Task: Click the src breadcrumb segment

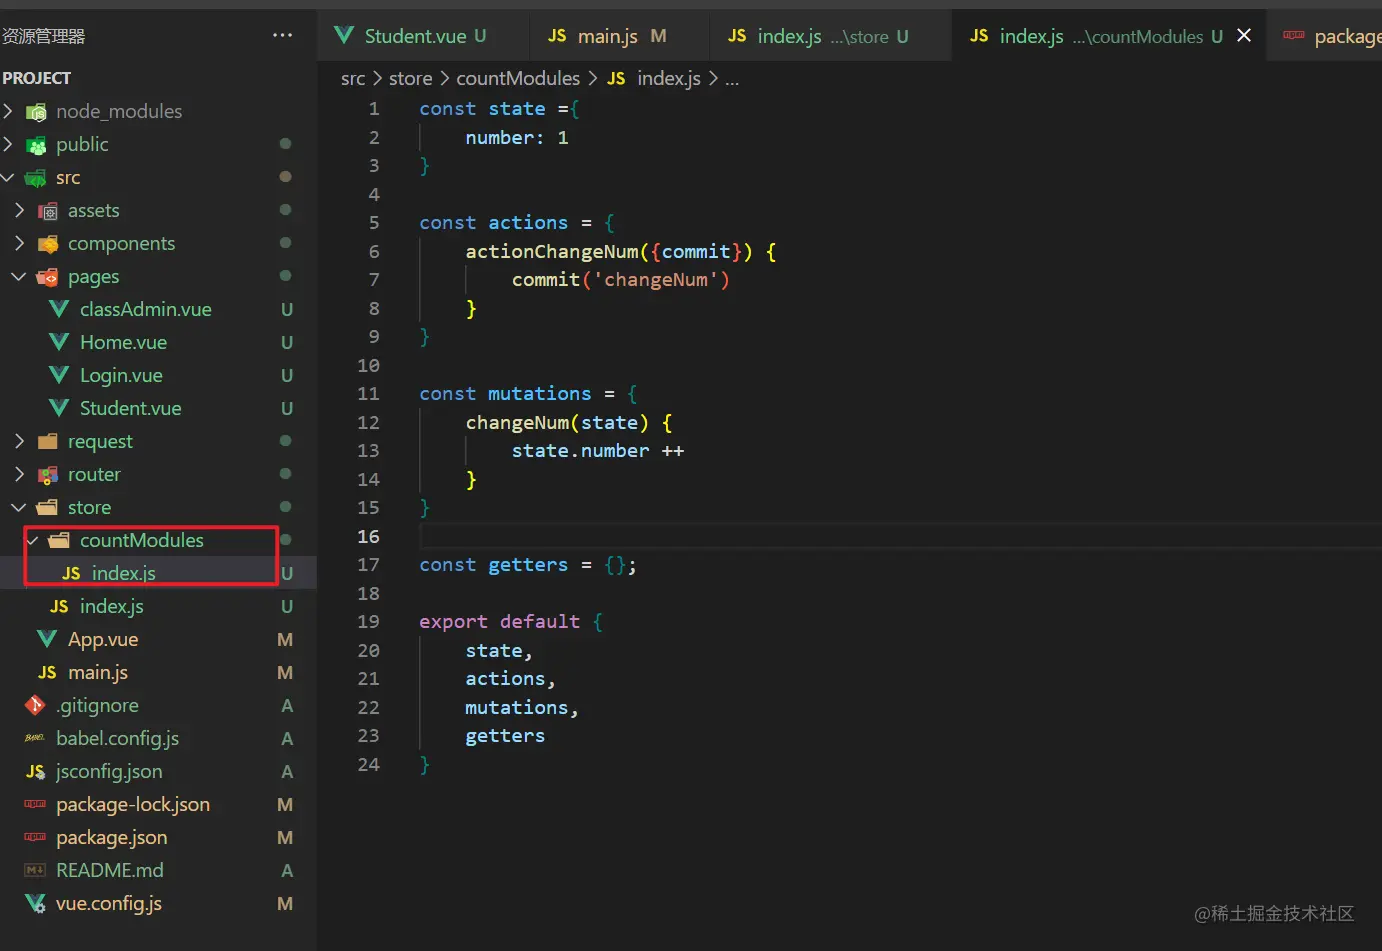Action: 353,78
